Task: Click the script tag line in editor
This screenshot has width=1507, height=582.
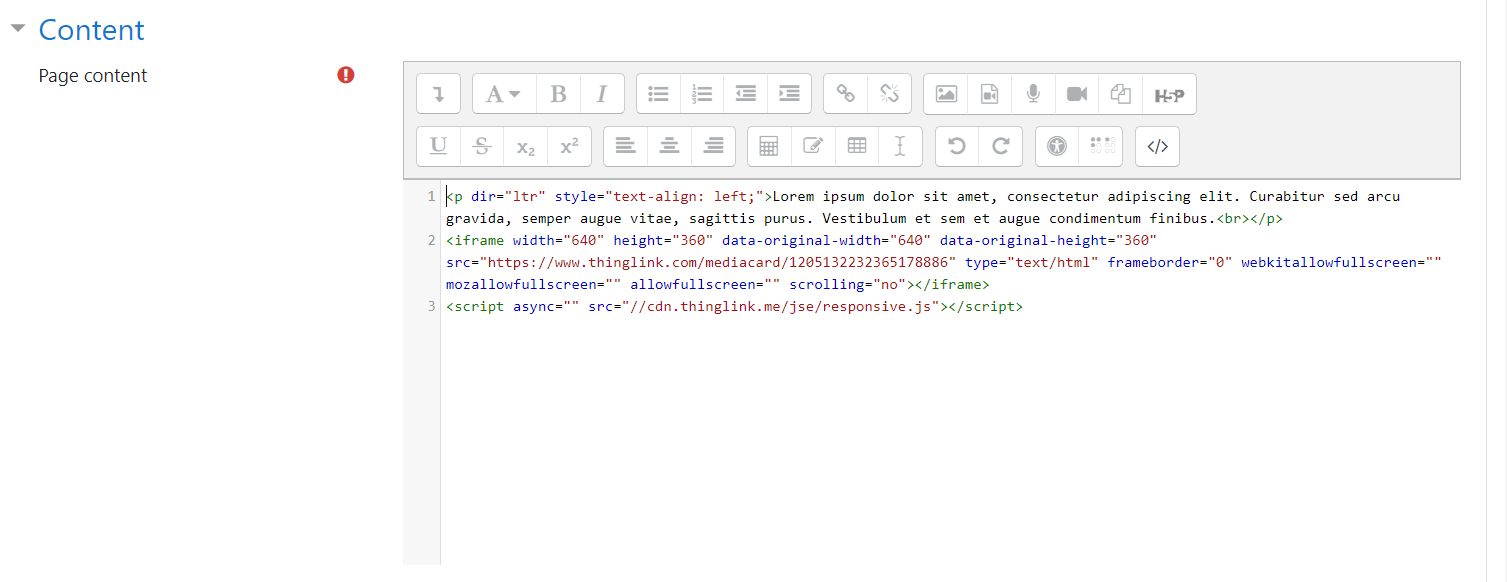Action: click(734, 307)
